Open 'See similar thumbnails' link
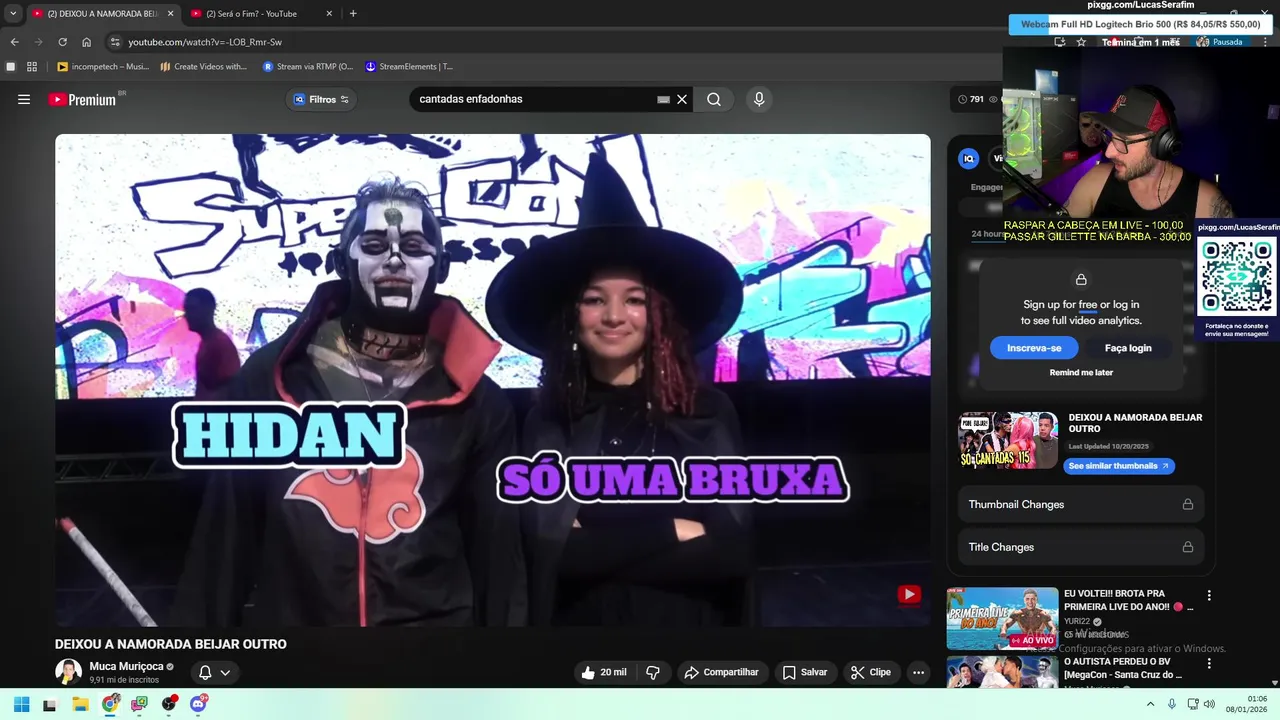The height and width of the screenshot is (720, 1280). [x=1118, y=466]
